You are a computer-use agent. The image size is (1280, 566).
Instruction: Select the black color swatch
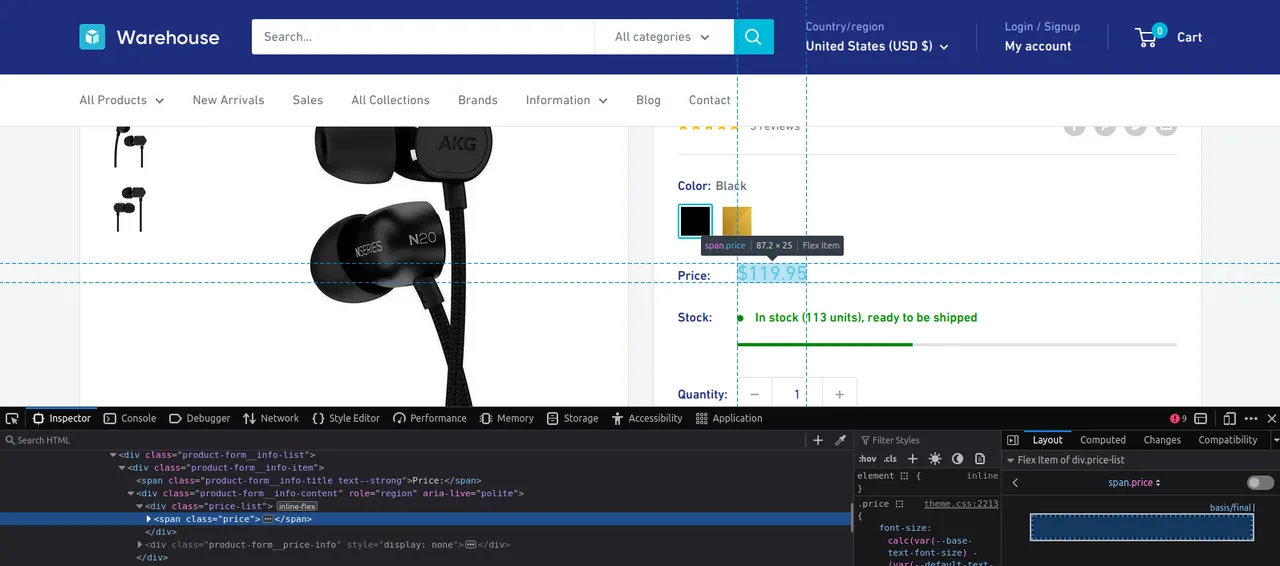695,221
